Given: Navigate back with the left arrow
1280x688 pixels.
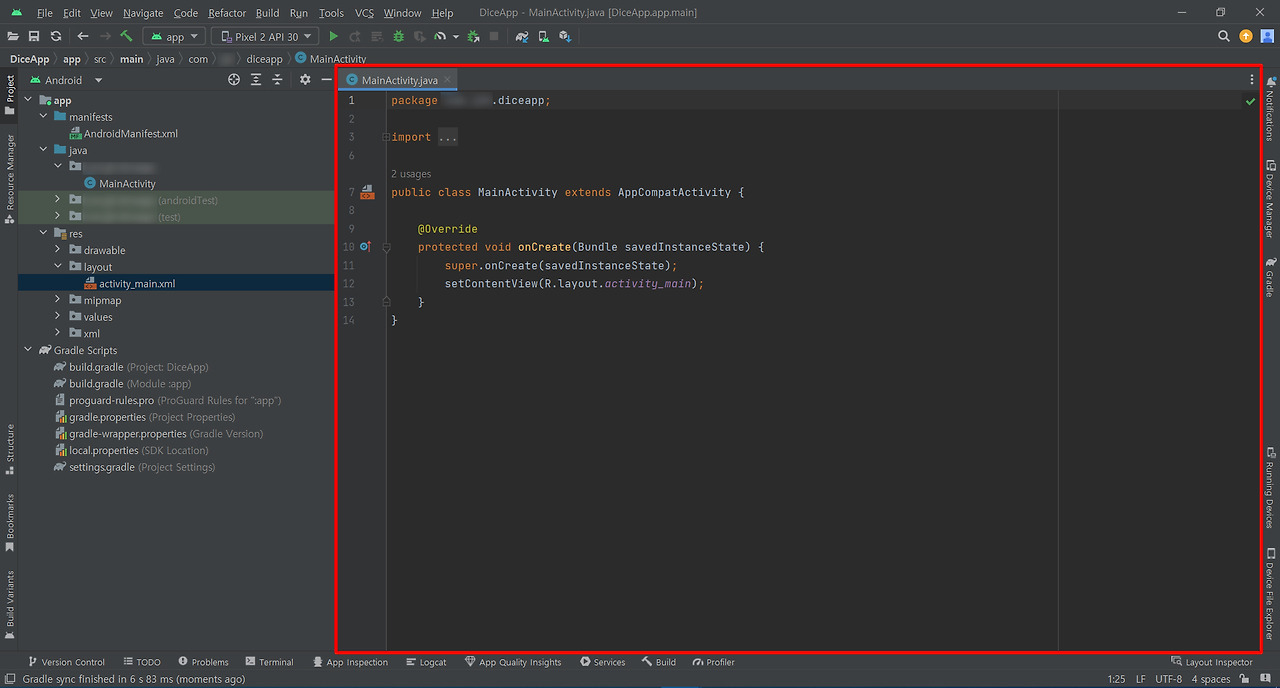Looking at the screenshot, I should [83, 36].
